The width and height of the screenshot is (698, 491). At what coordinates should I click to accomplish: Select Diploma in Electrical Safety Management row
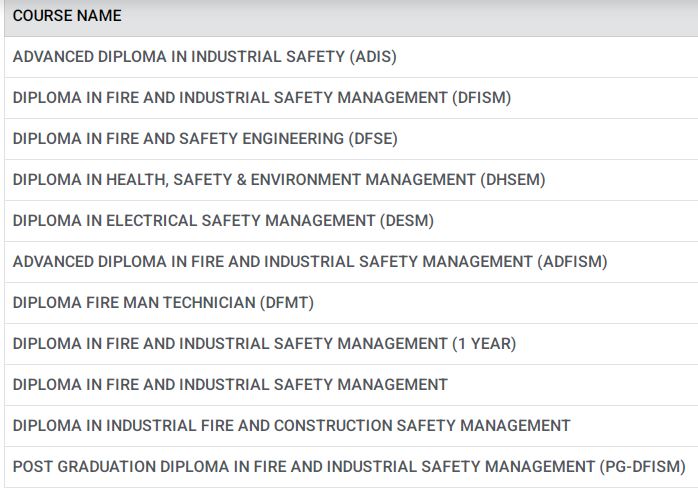[x=190, y=221]
